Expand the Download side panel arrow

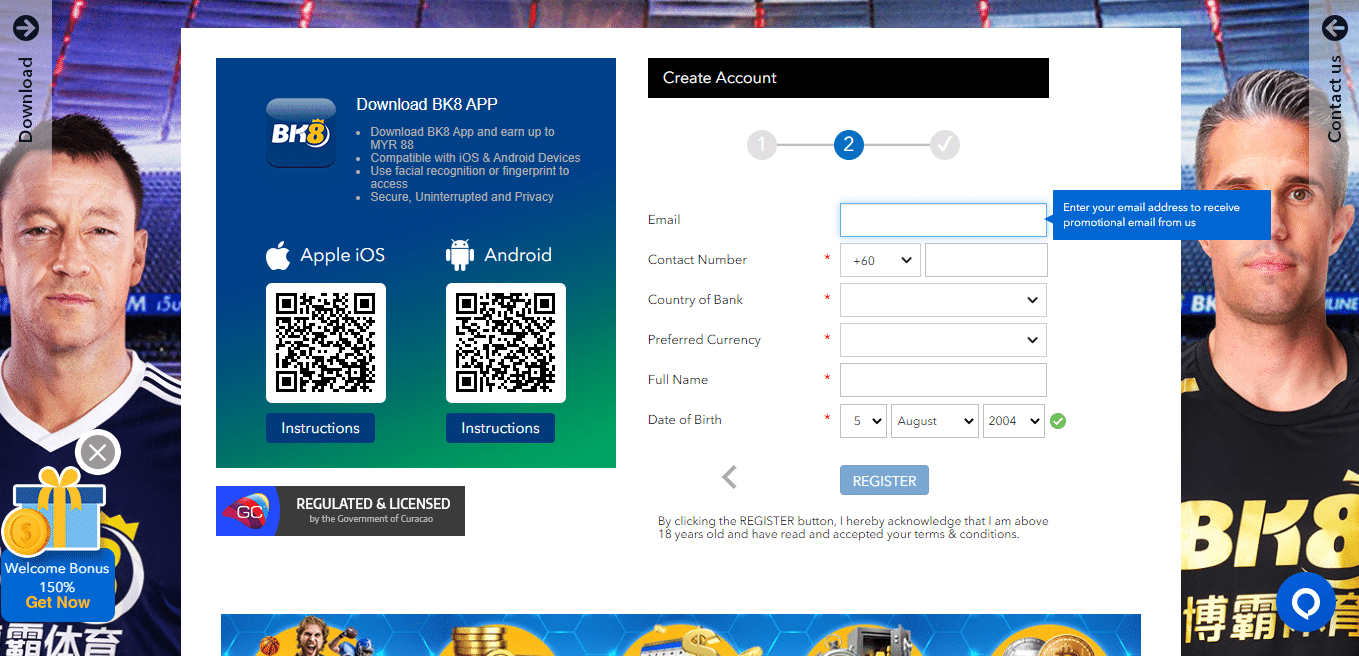pos(26,28)
